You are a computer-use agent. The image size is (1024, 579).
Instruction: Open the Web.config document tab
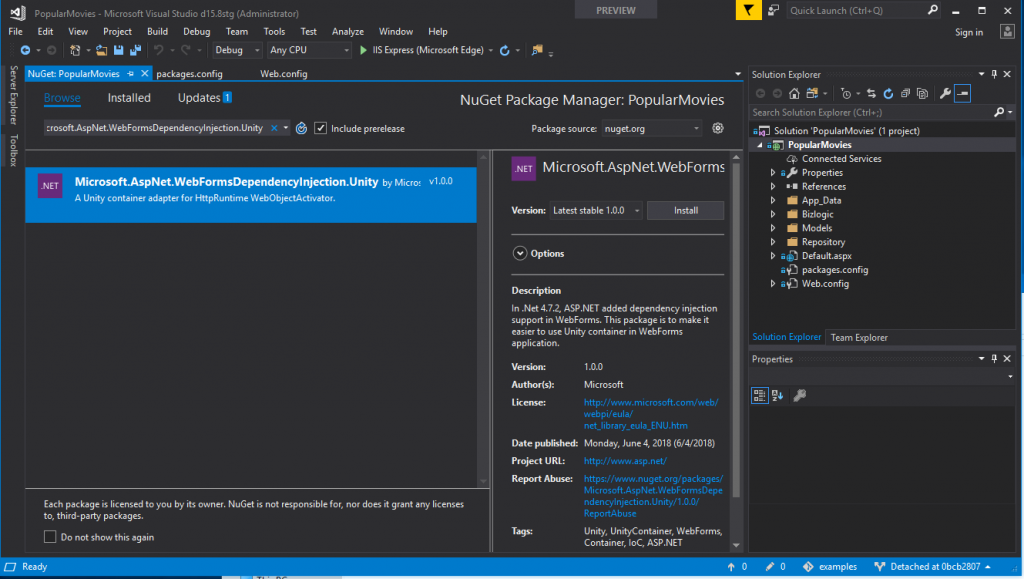point(283,74)
